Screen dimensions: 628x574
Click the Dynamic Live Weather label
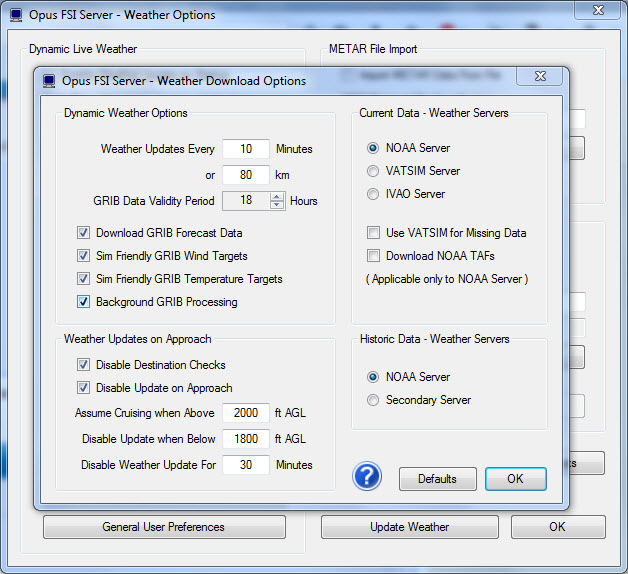click(x=83, y=49)
